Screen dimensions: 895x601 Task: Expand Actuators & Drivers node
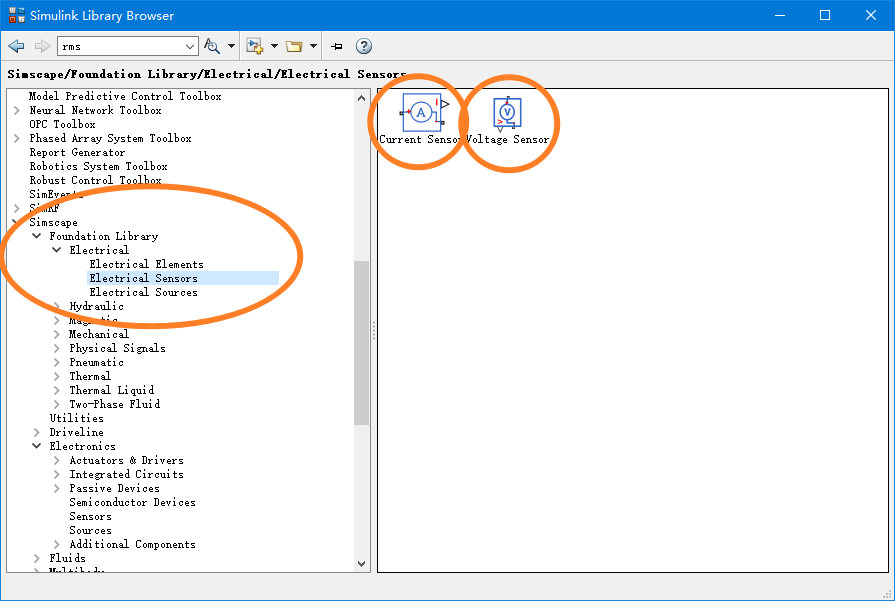click(x=57, y=460)
